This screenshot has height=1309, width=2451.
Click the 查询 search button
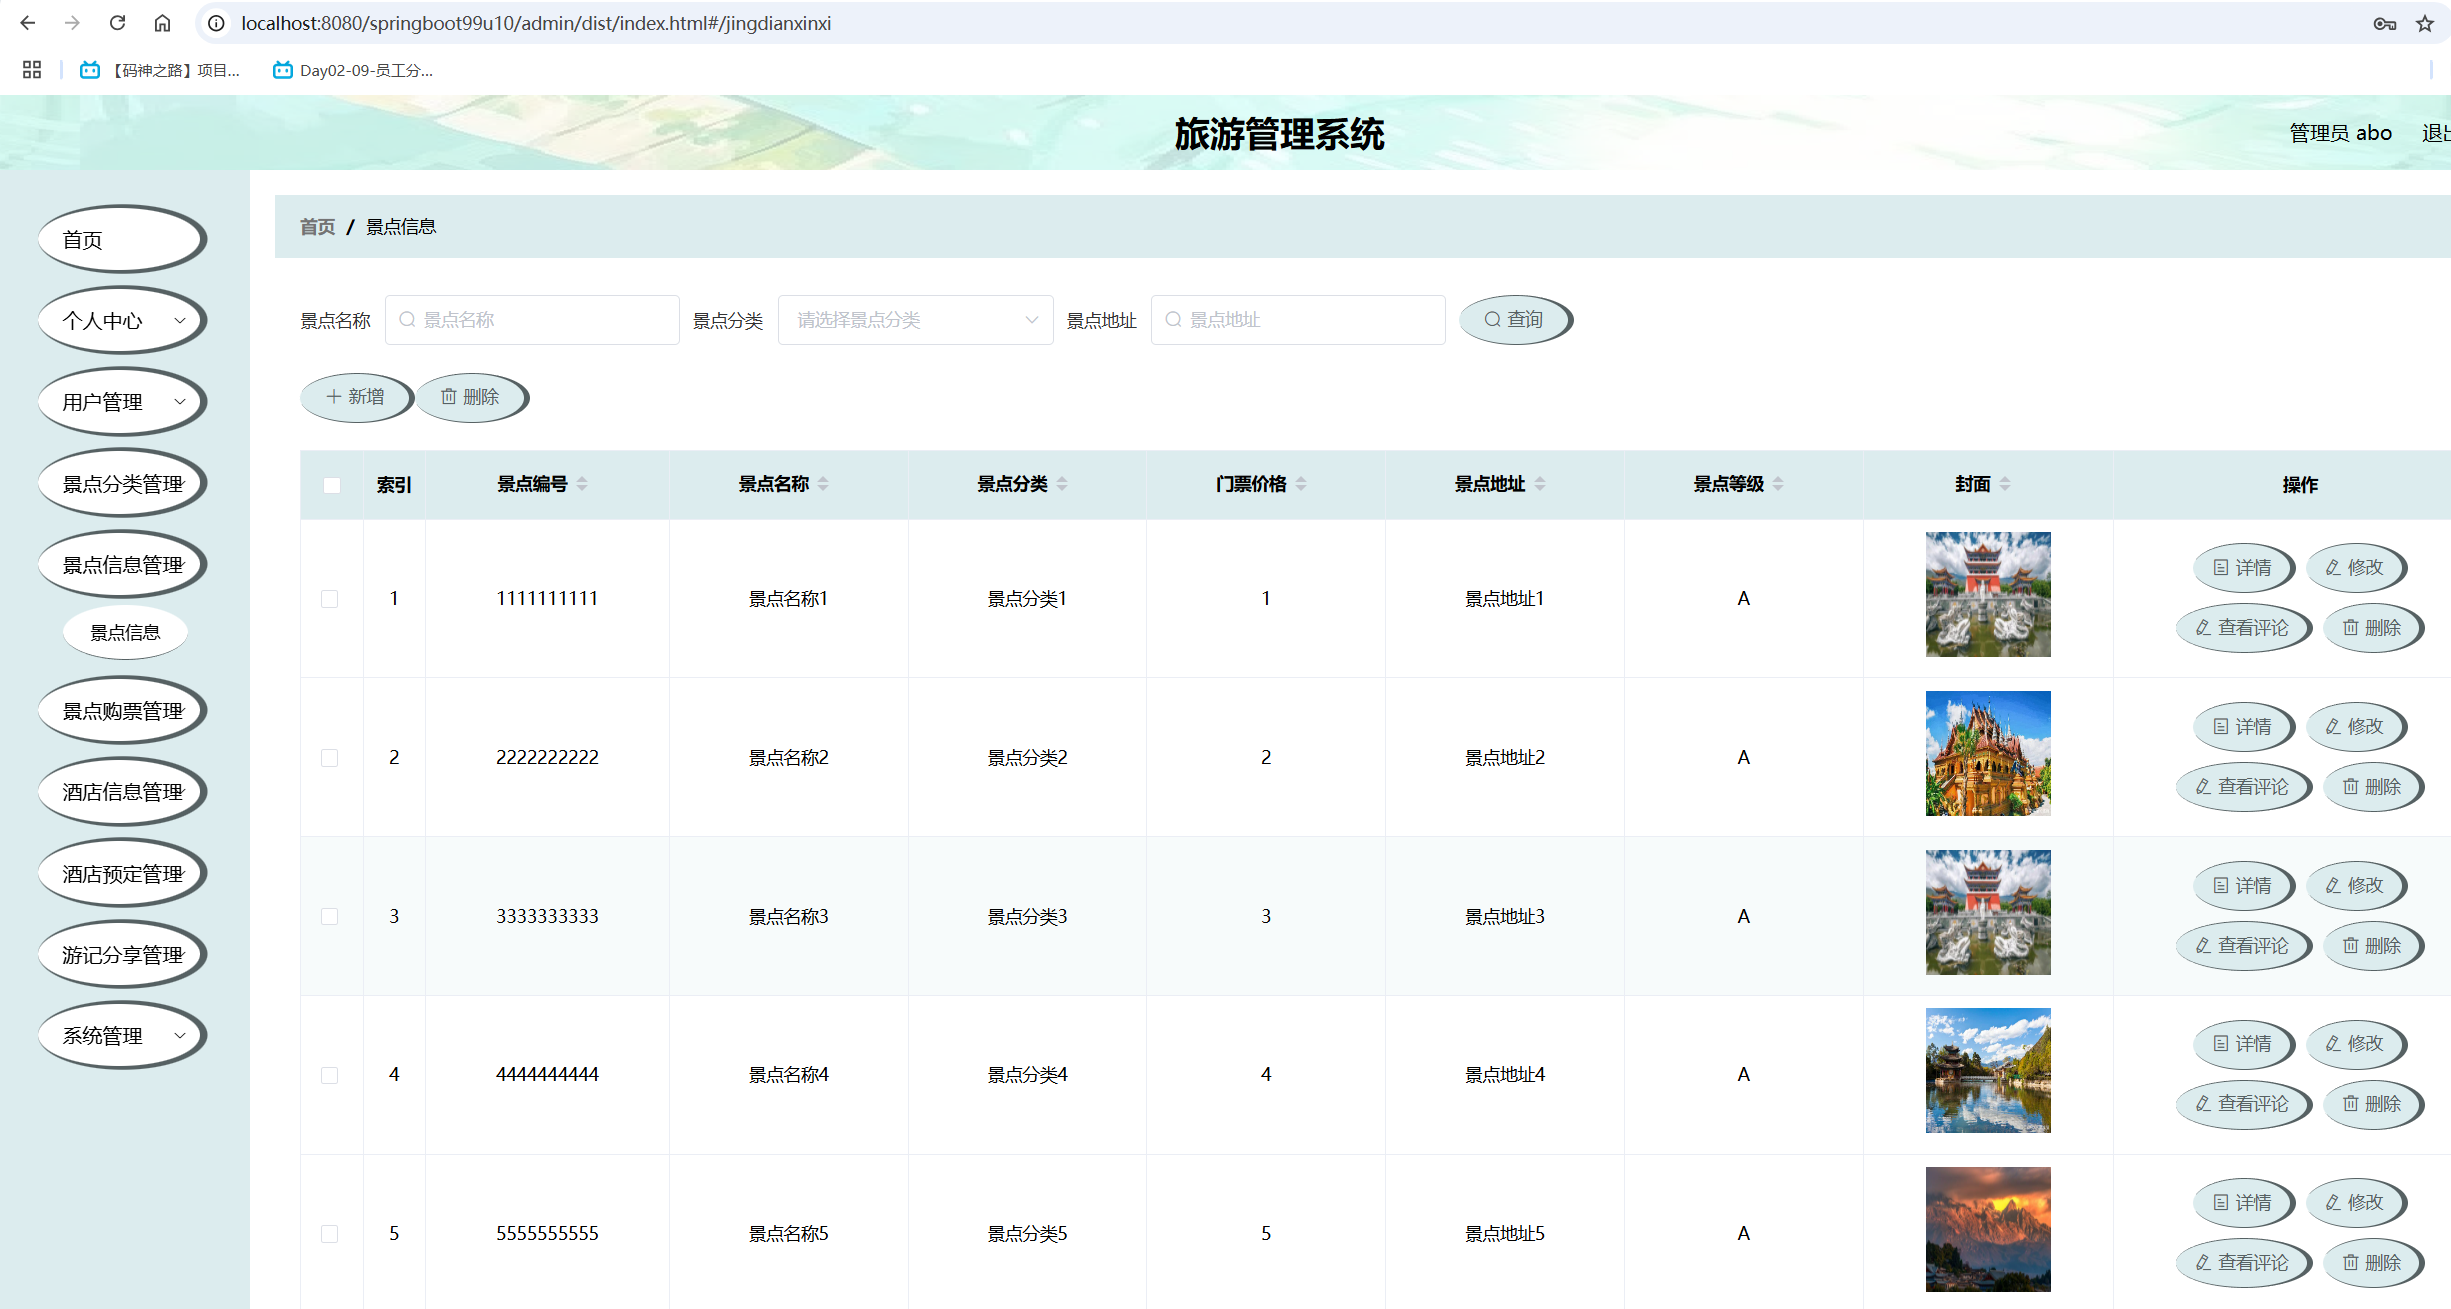tap(1515, 320)
